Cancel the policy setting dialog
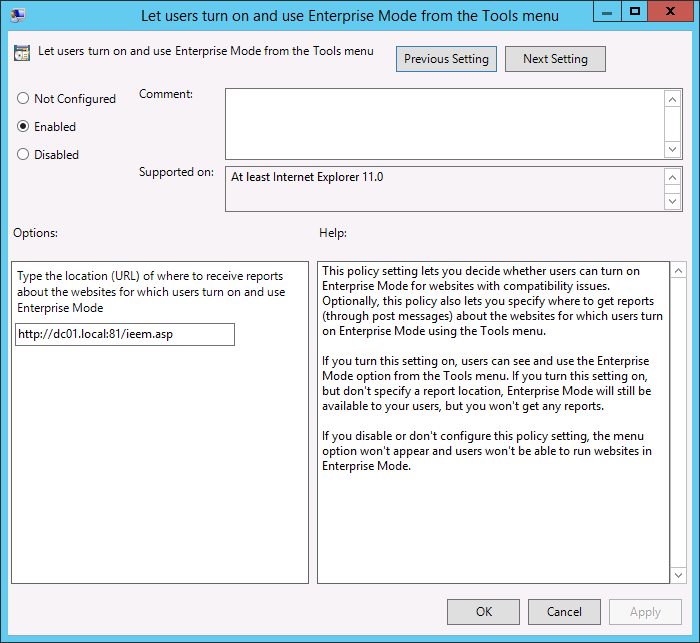Image resolution: width=700 pixels, height=643 pixels. click(564, 612)
